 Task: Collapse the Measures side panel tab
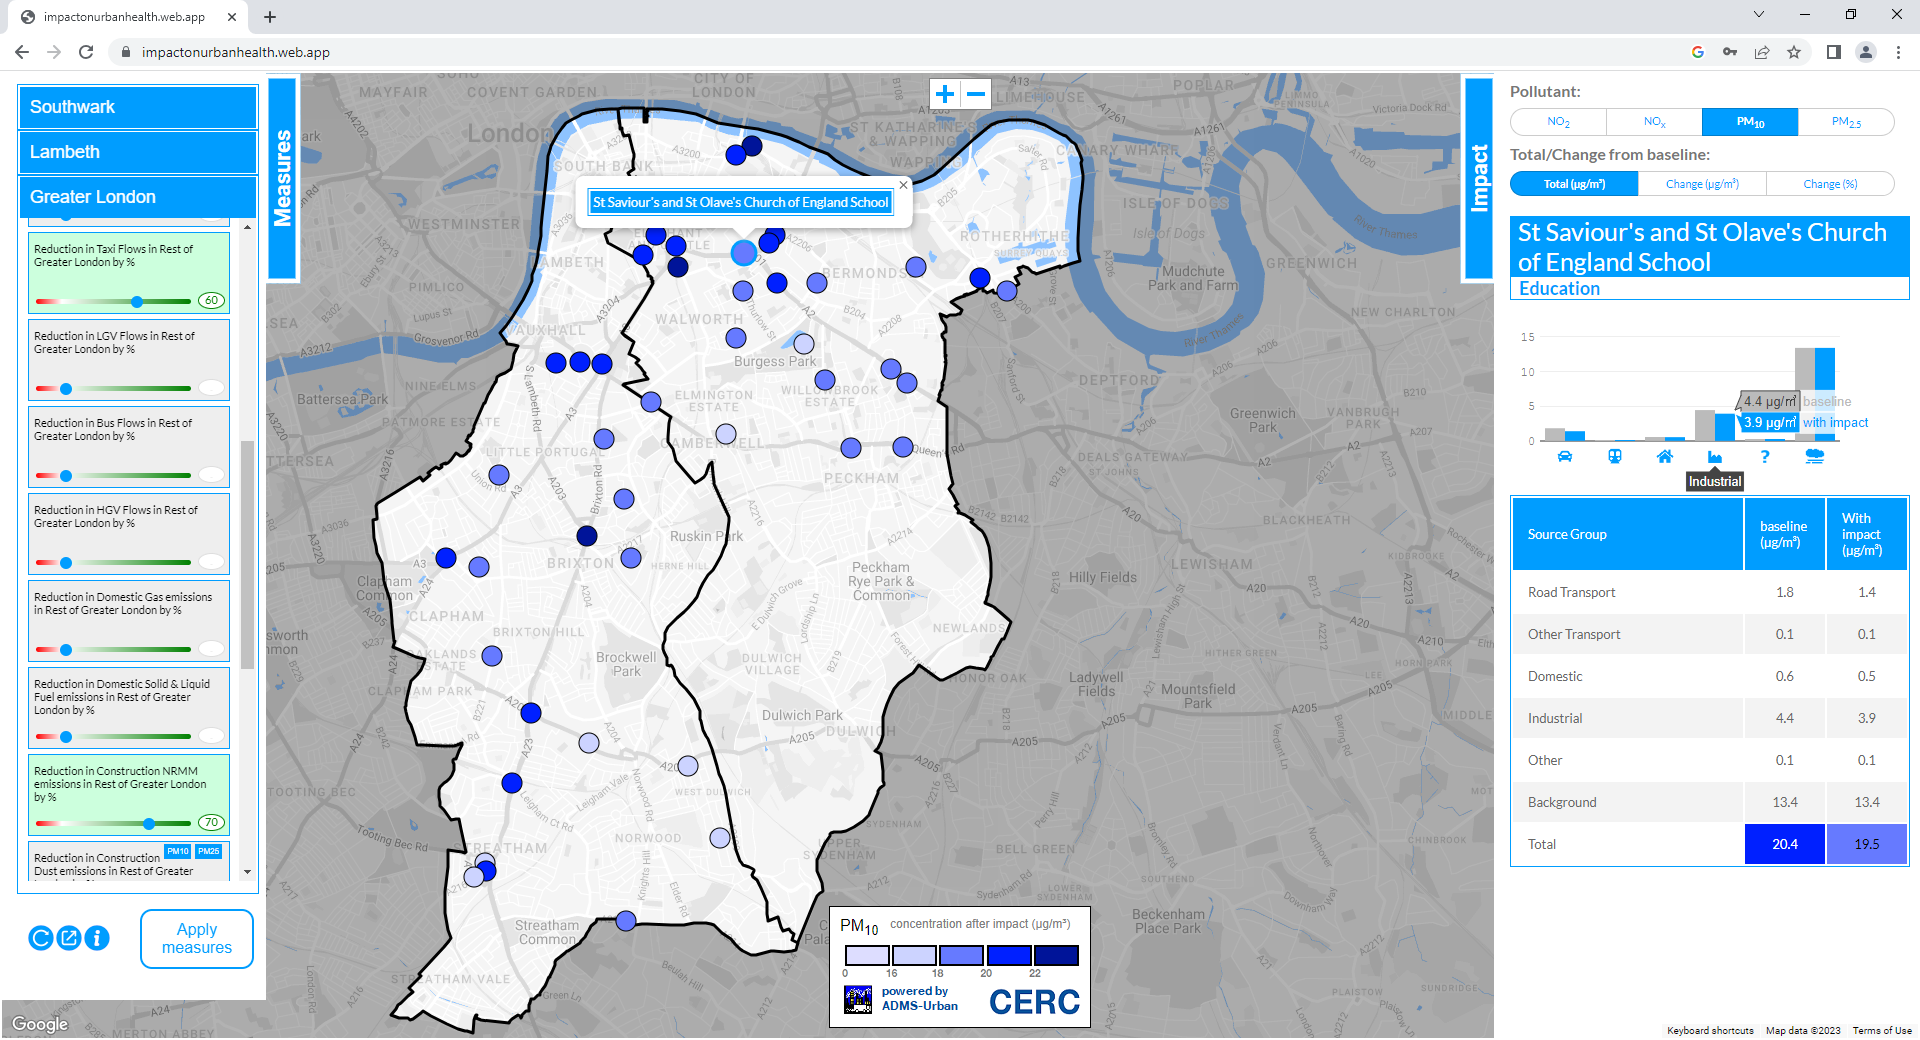283,178
